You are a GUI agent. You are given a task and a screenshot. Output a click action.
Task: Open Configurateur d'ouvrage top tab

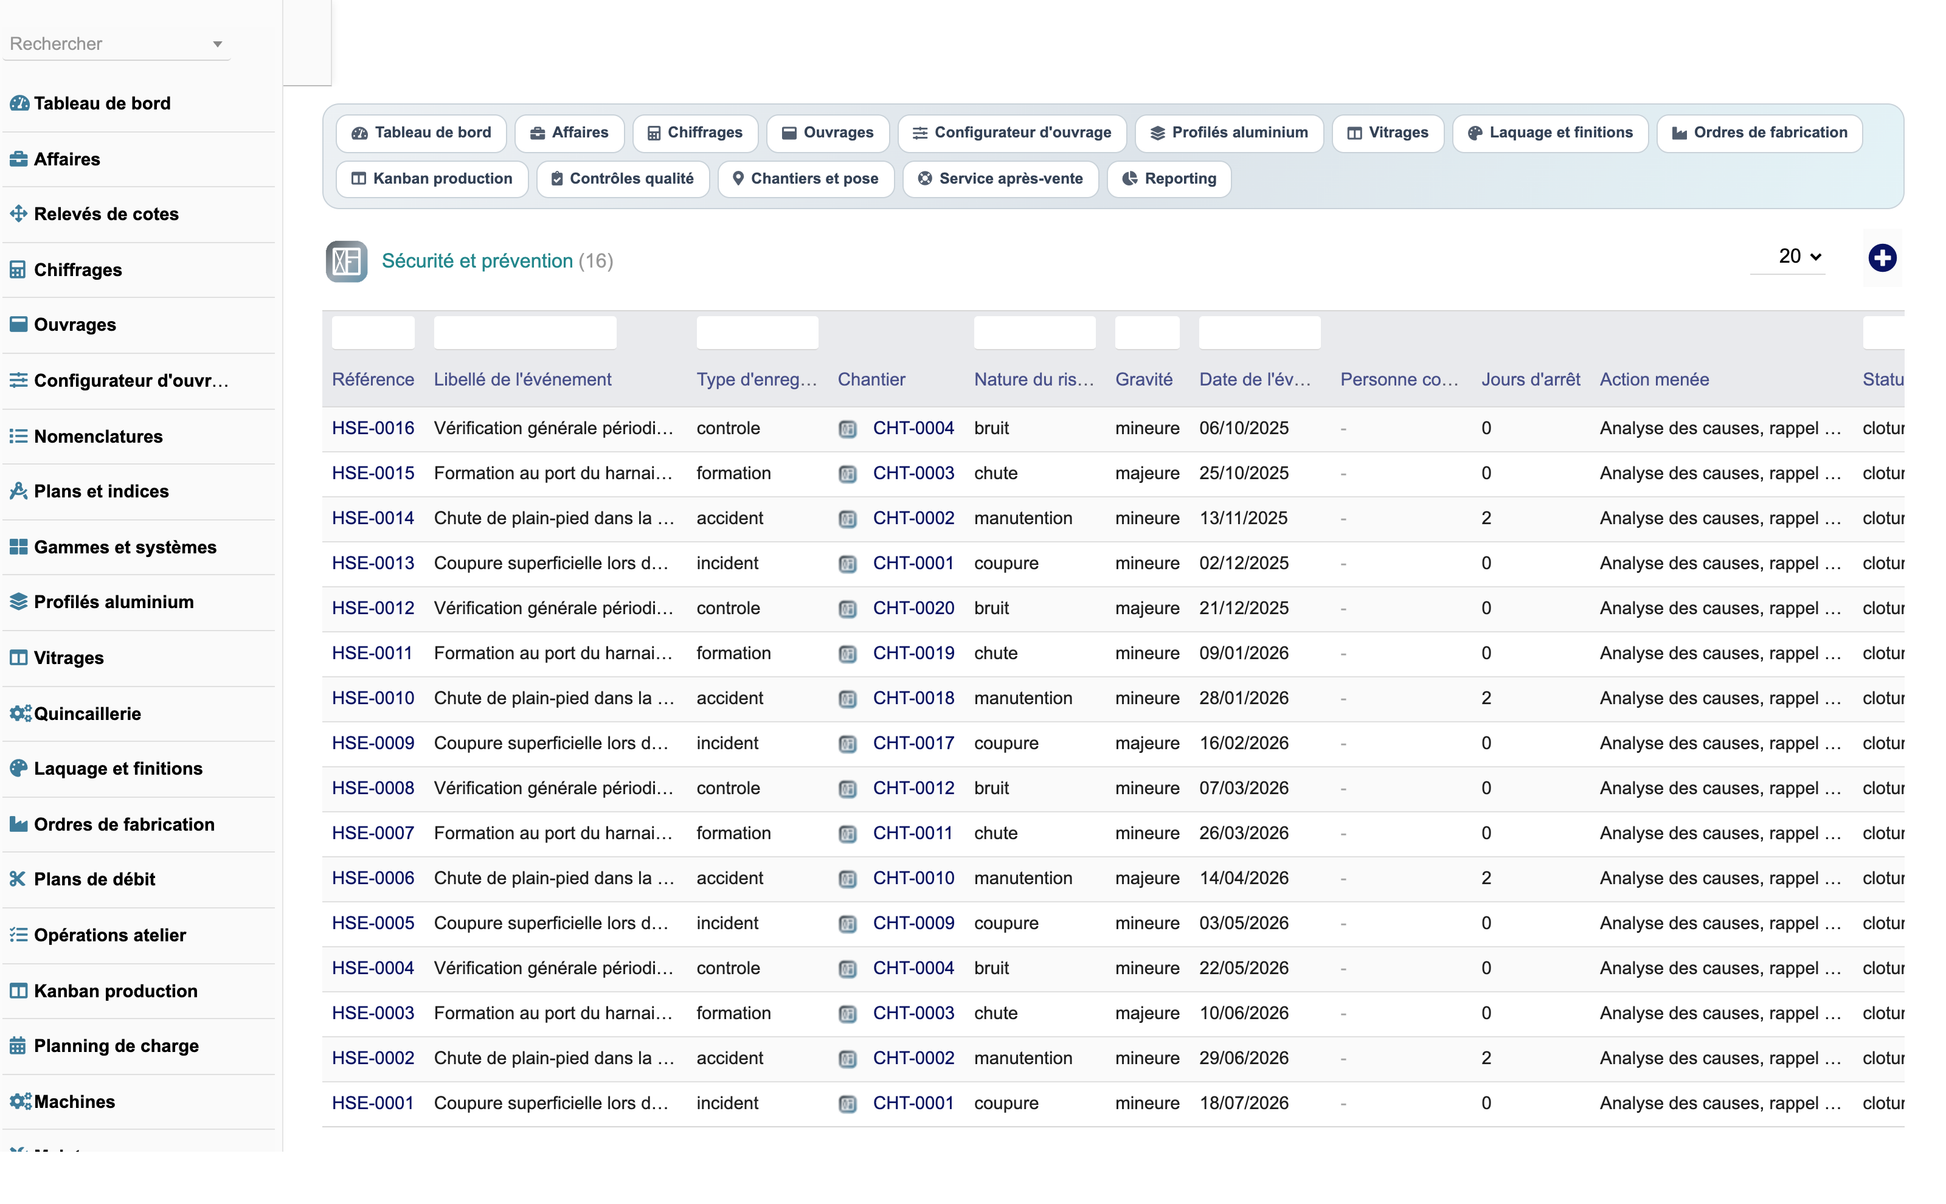click(x=1012, y=133)
